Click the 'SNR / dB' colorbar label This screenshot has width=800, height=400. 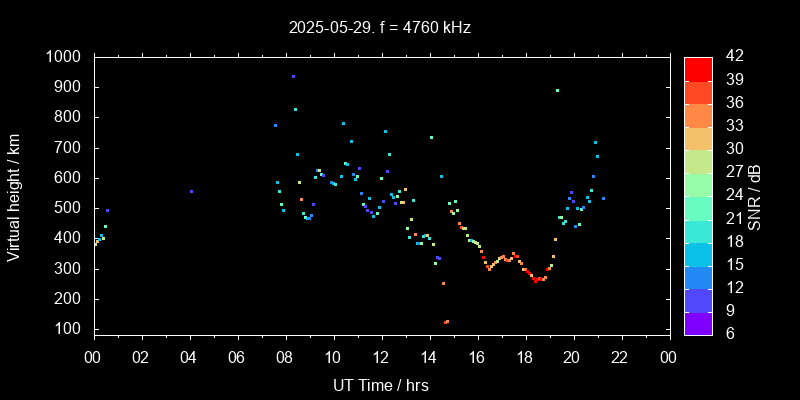click(756, 195)
